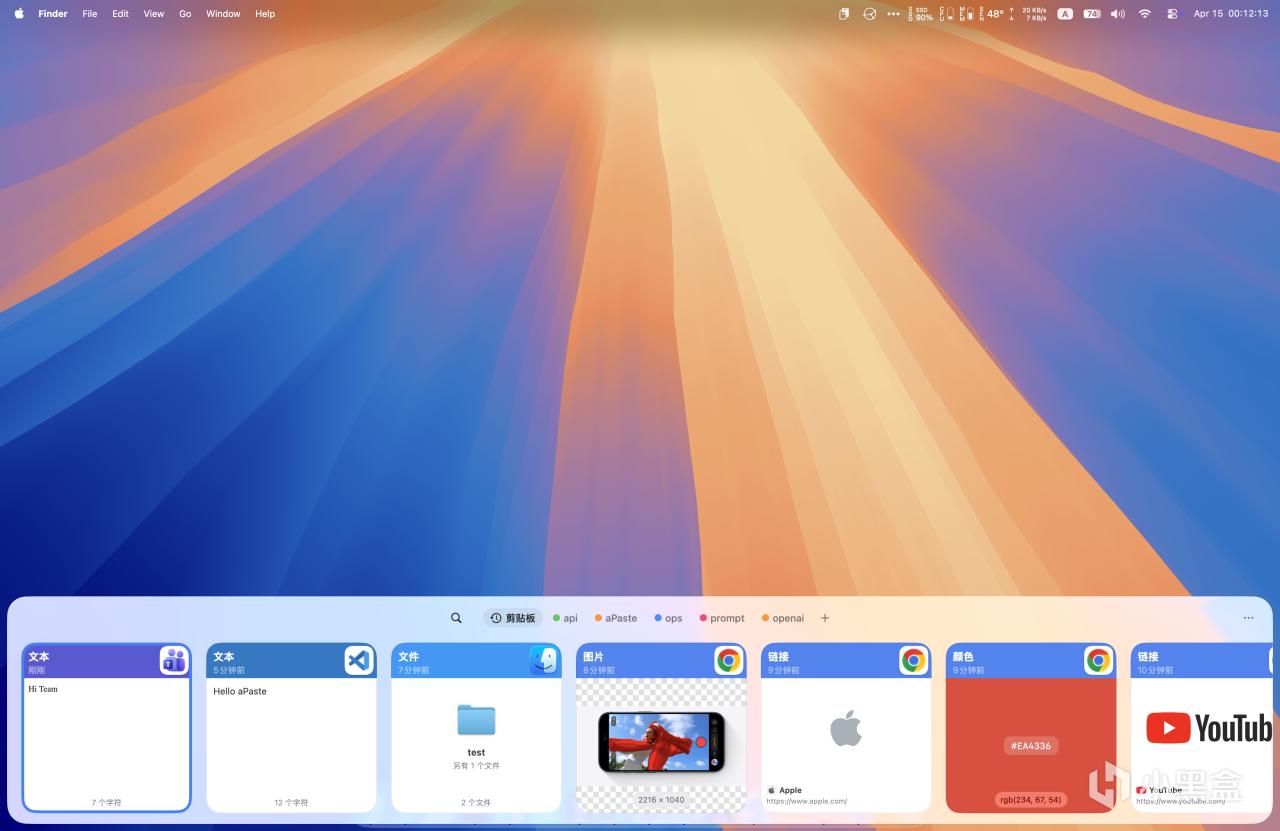Click the gray Apple logo in the link card

(846, 729)
